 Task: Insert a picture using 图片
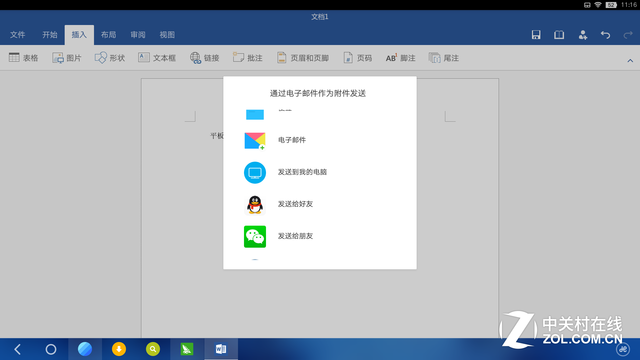67,58
